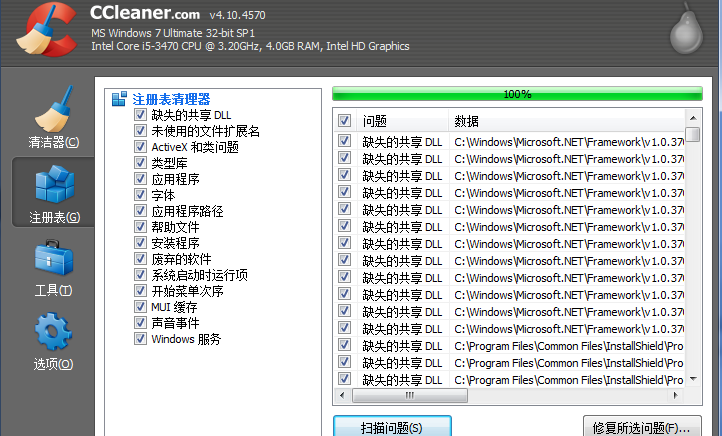Screen dimensions: 722x436
Task: Click MS Windows 7 Ultimate system info text
Action: [x=173, y=33]
